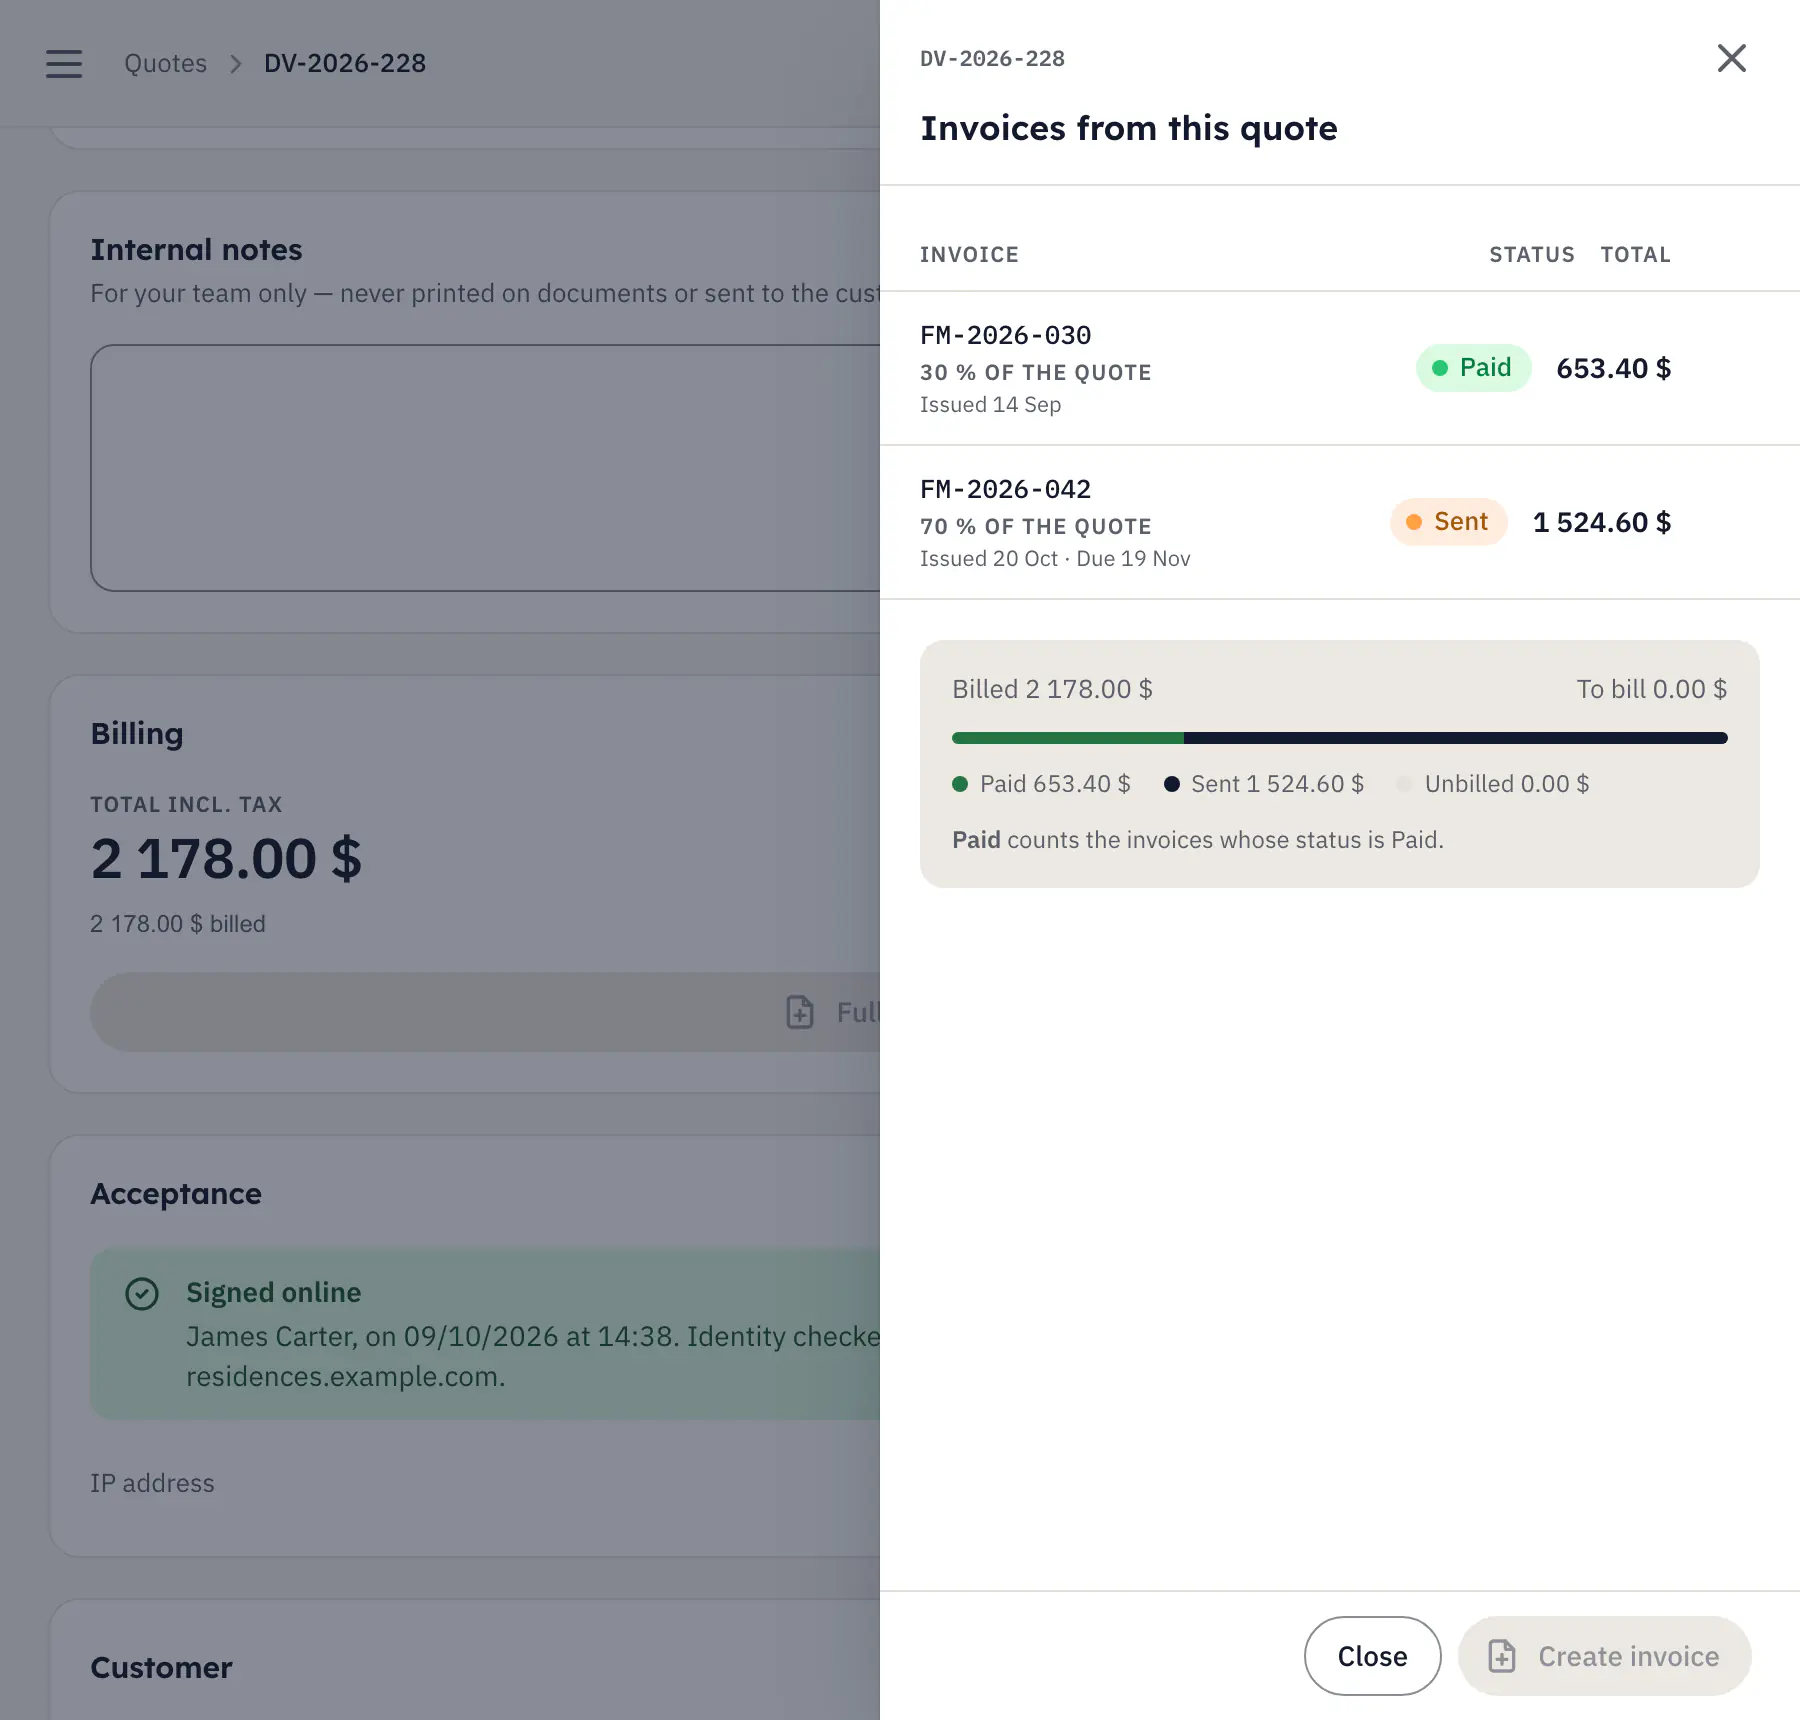Click the Sent 1 524.60 $ legend entry
1800x1720 pixels.
pos(1264,784)
